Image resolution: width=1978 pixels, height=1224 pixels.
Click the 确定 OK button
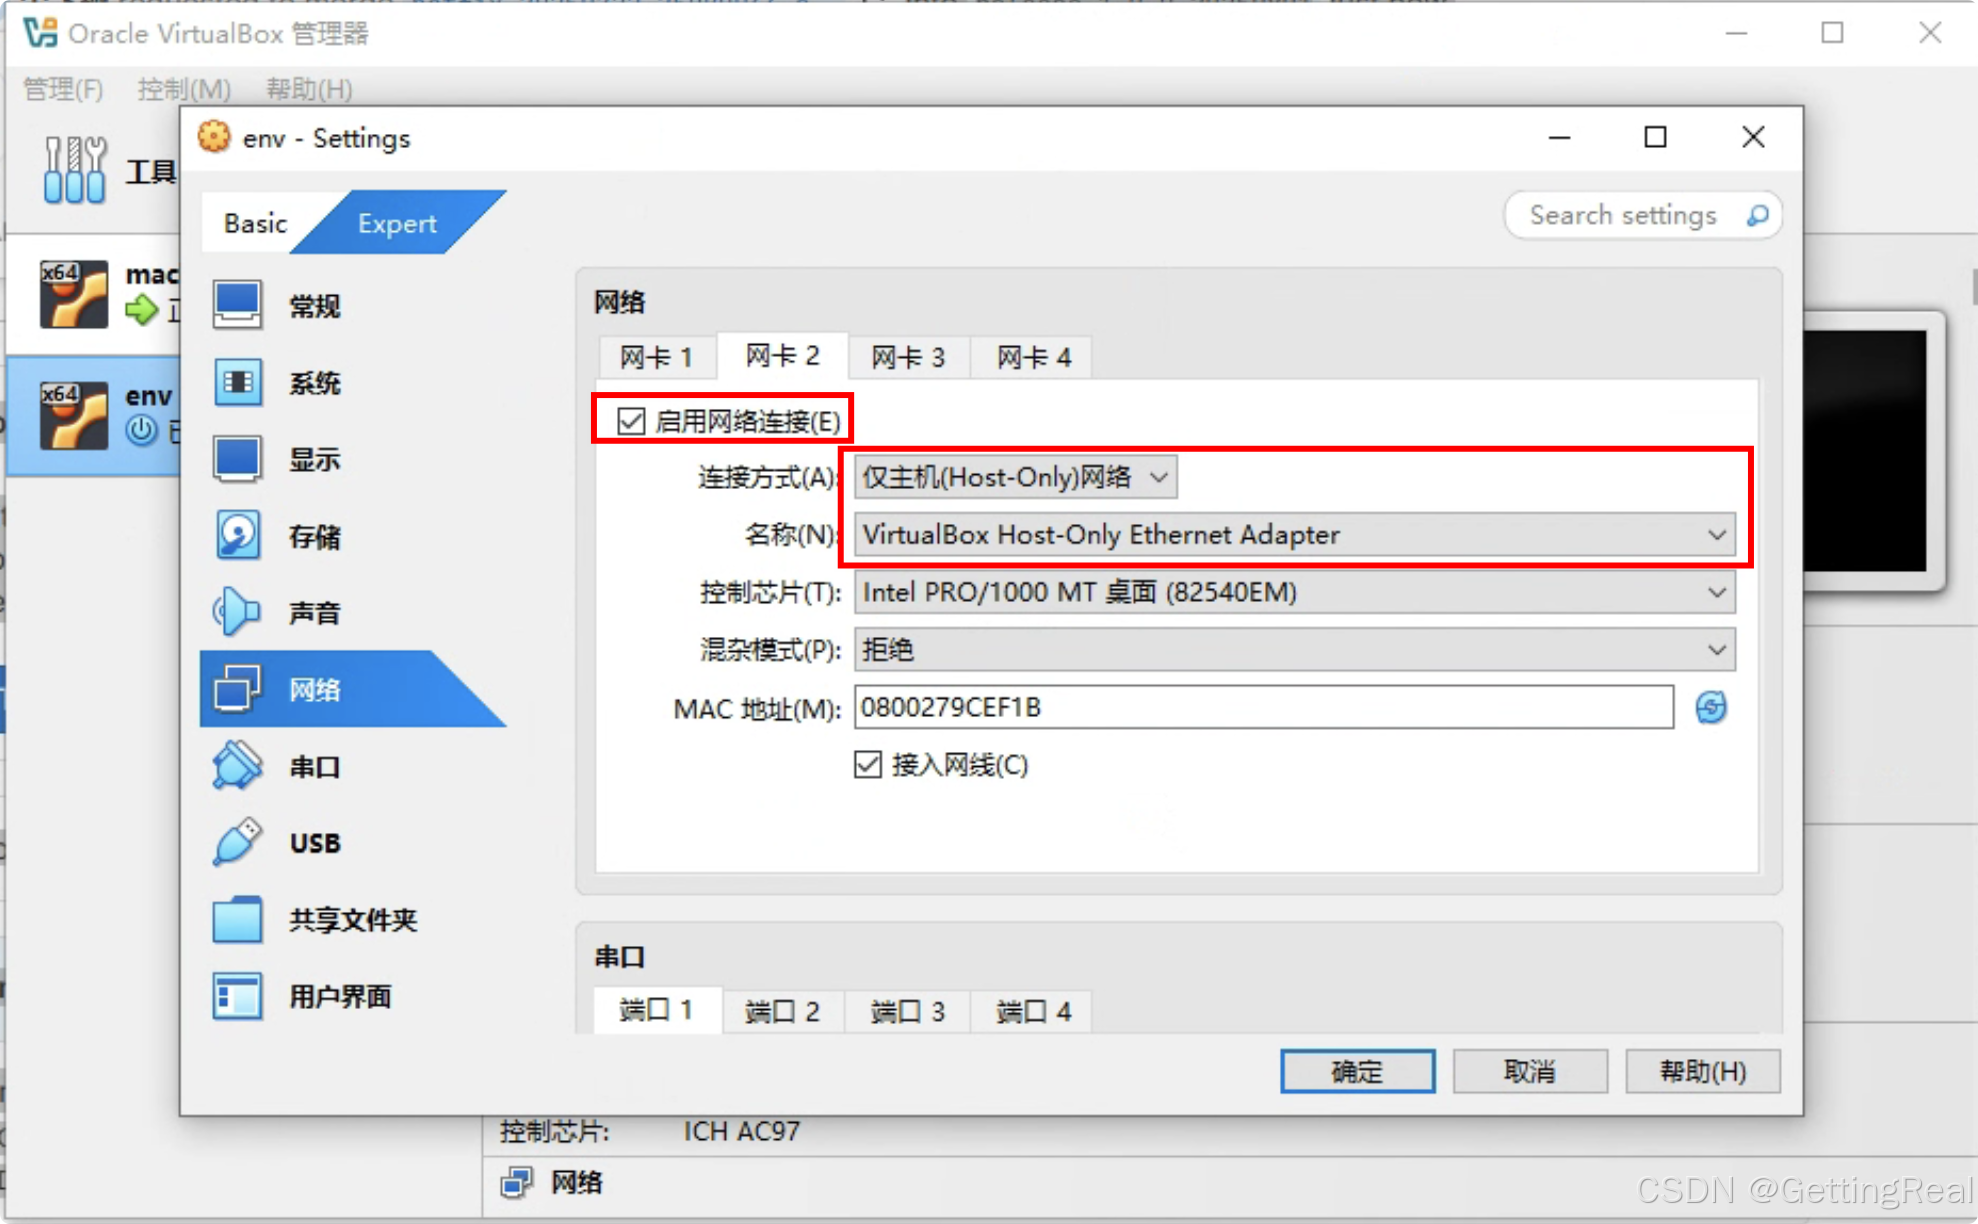click(1357, 1071)
